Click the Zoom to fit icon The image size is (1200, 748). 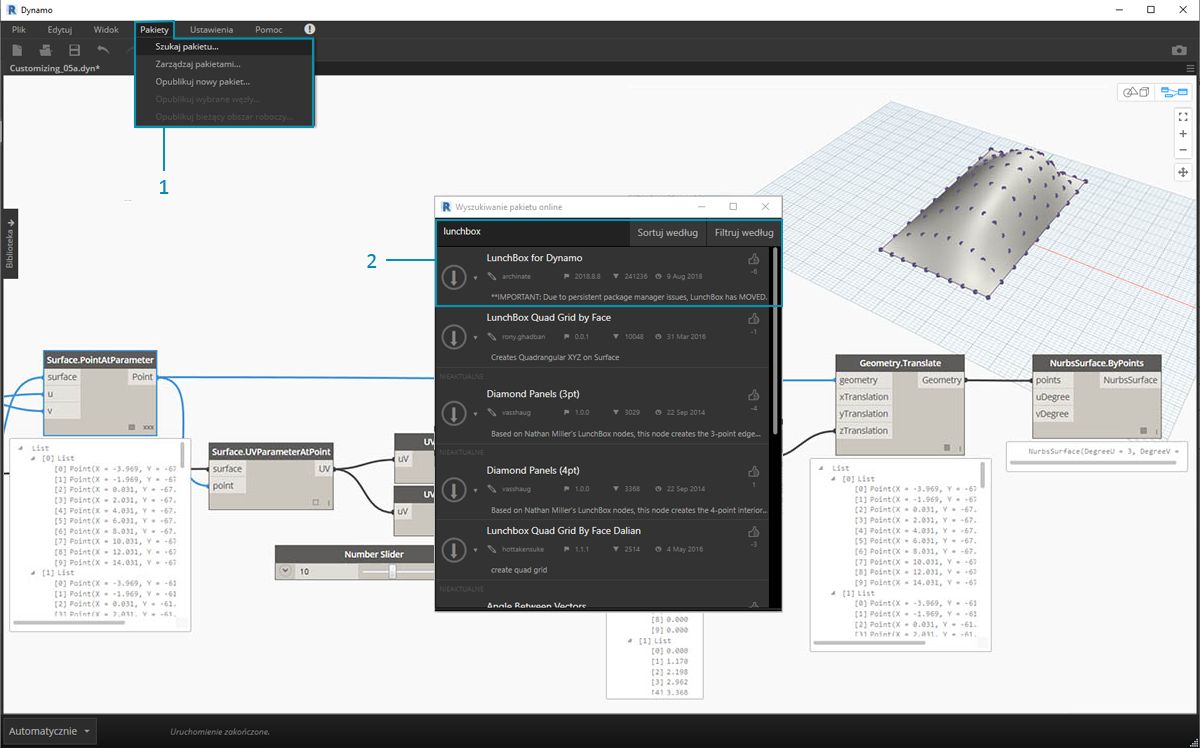[1183, 116]
